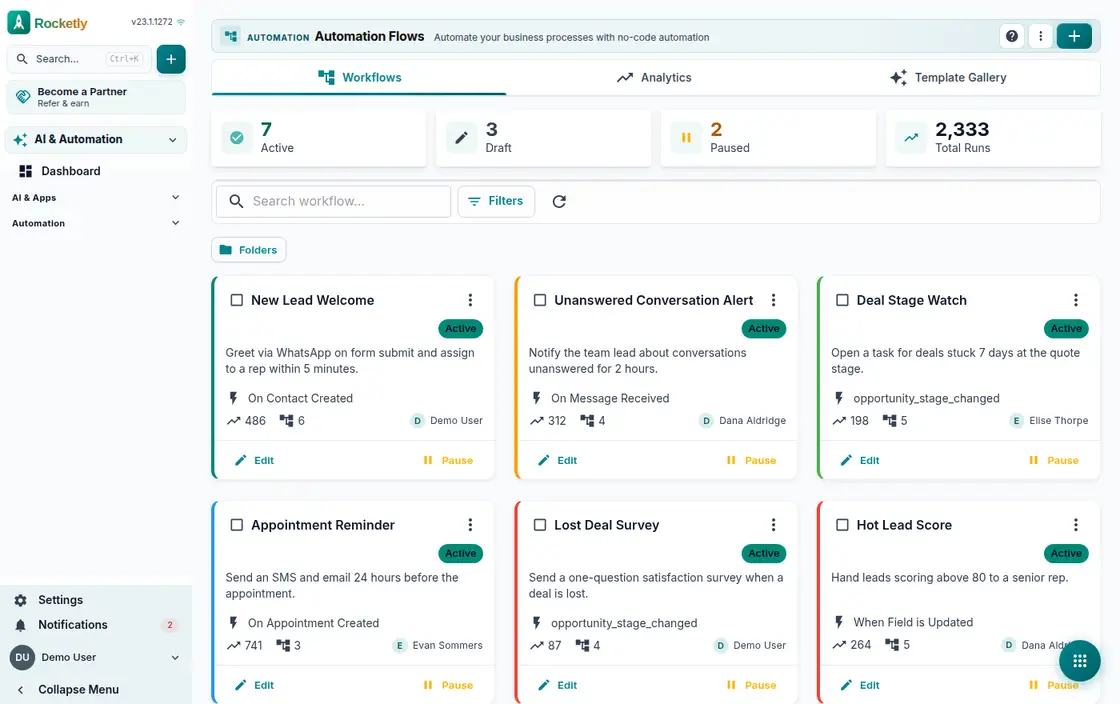The image size is (1120, 704).
Task: Switch to the Analytics tab
Action: [x=654, y=78]
